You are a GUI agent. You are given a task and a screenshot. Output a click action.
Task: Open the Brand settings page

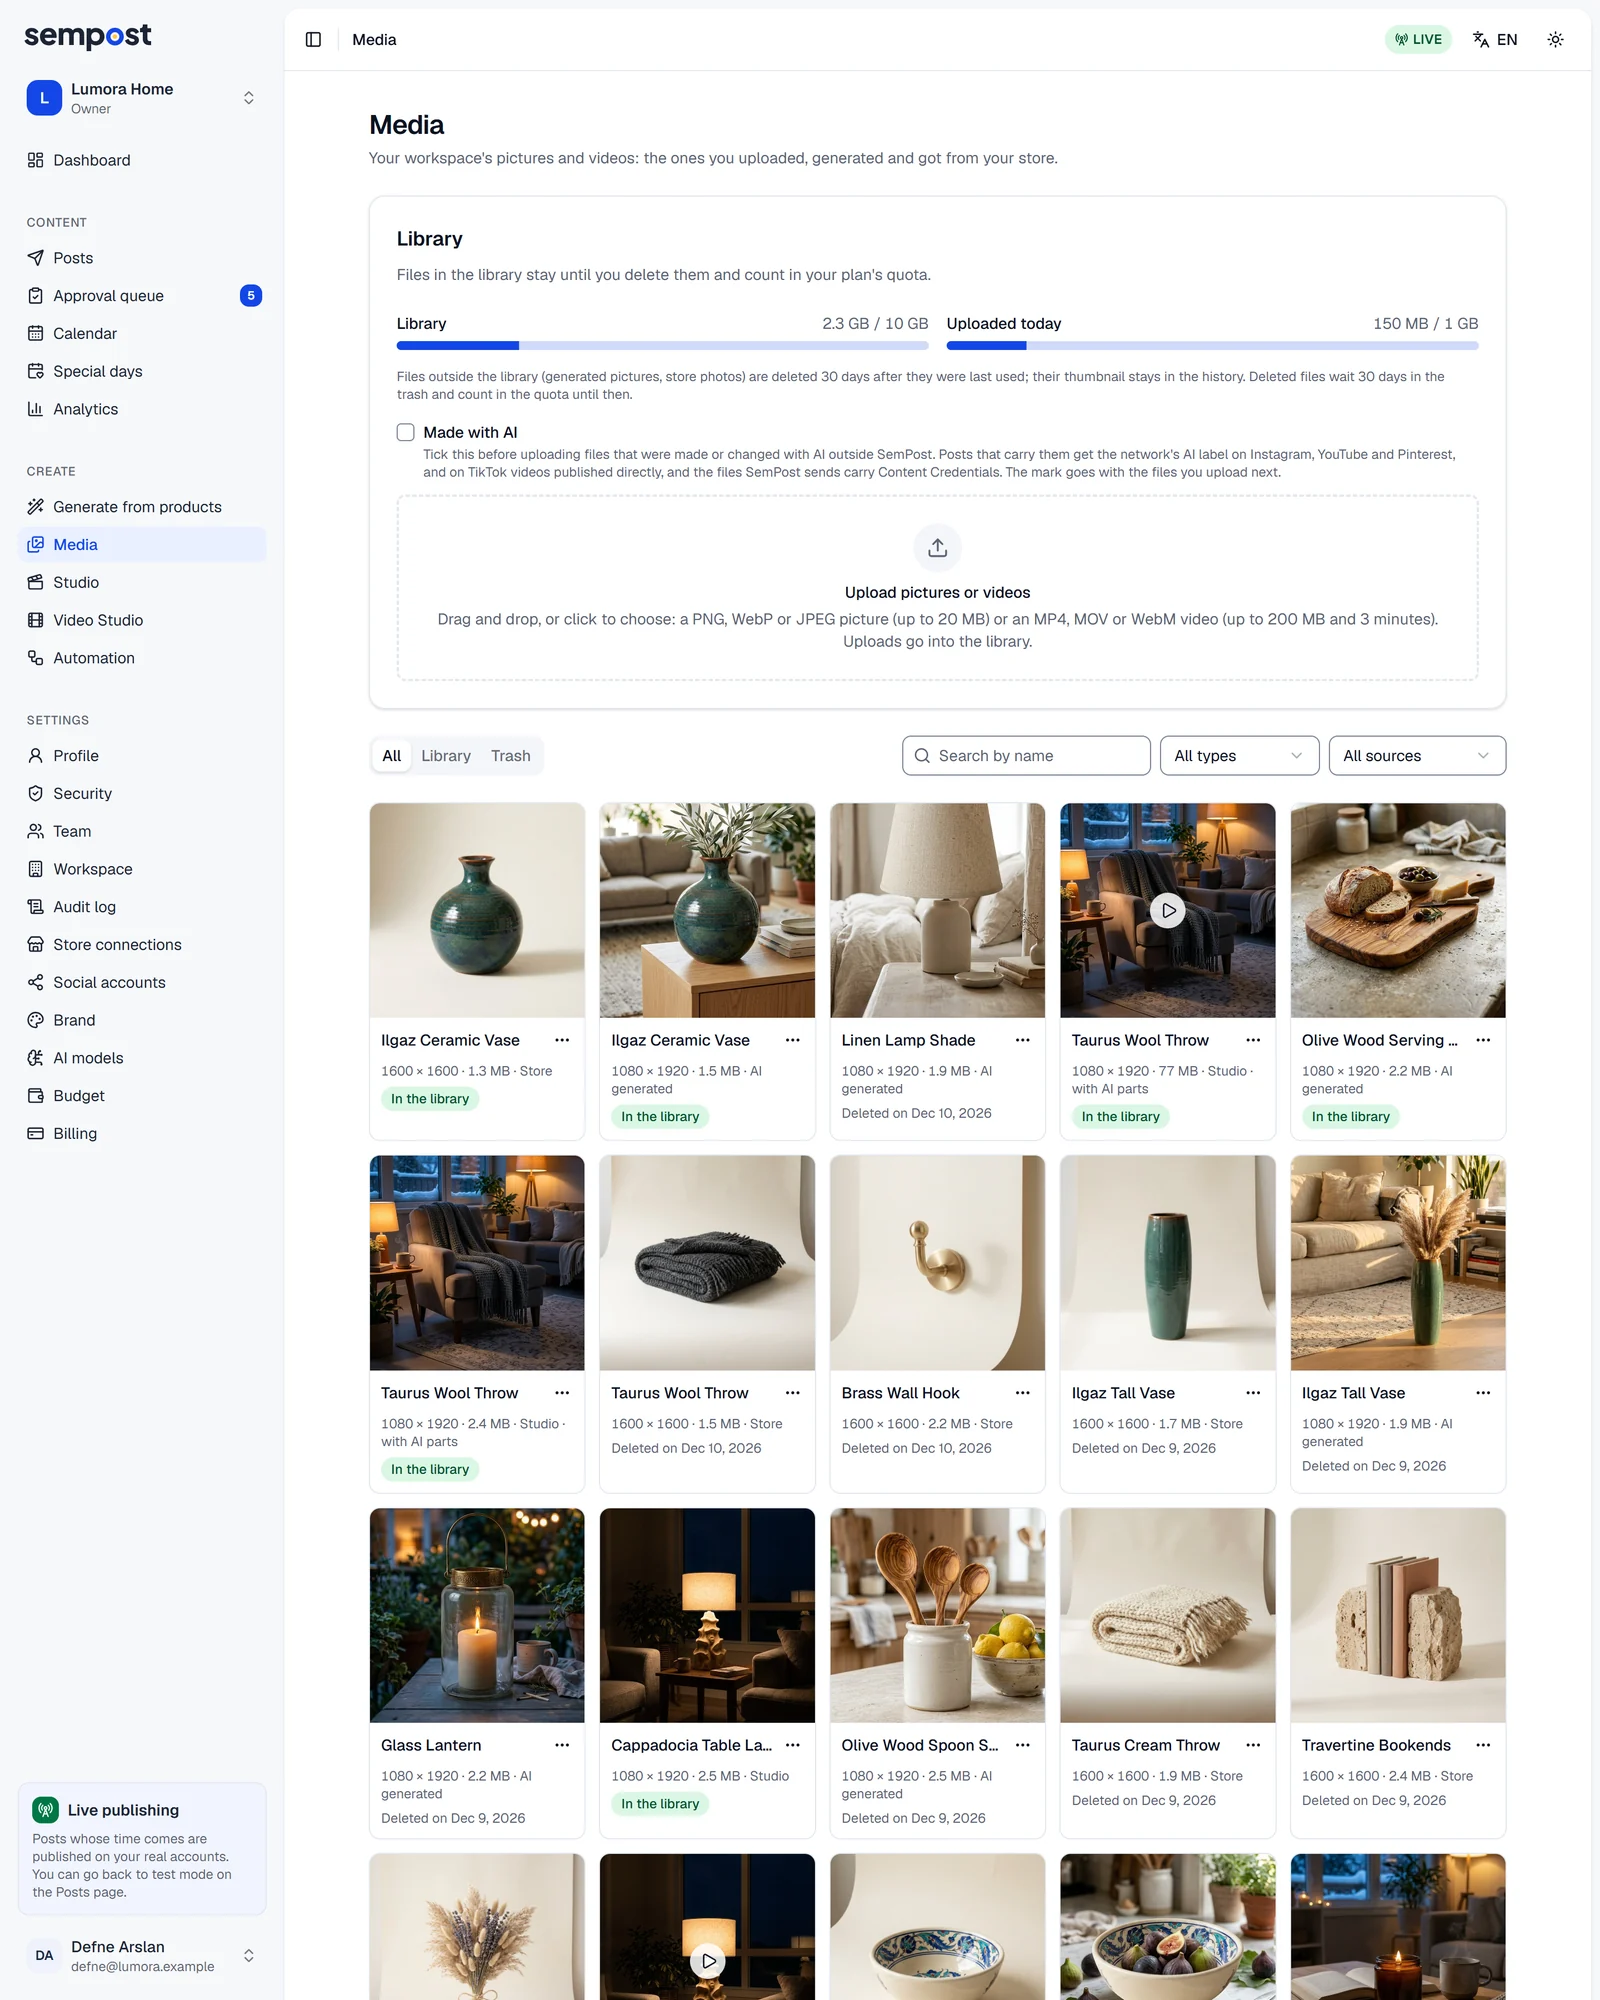[142, 1020]
